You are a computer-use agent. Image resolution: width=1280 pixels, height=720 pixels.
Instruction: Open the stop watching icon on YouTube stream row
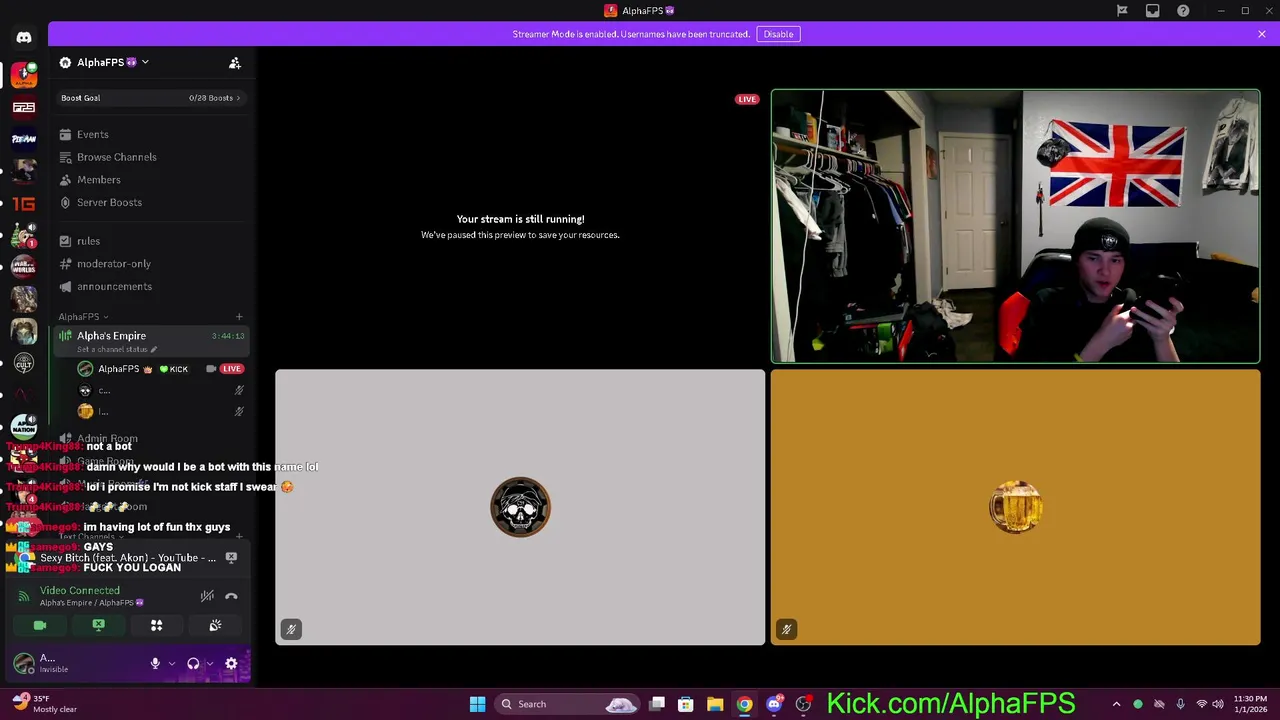click(231, 558)
